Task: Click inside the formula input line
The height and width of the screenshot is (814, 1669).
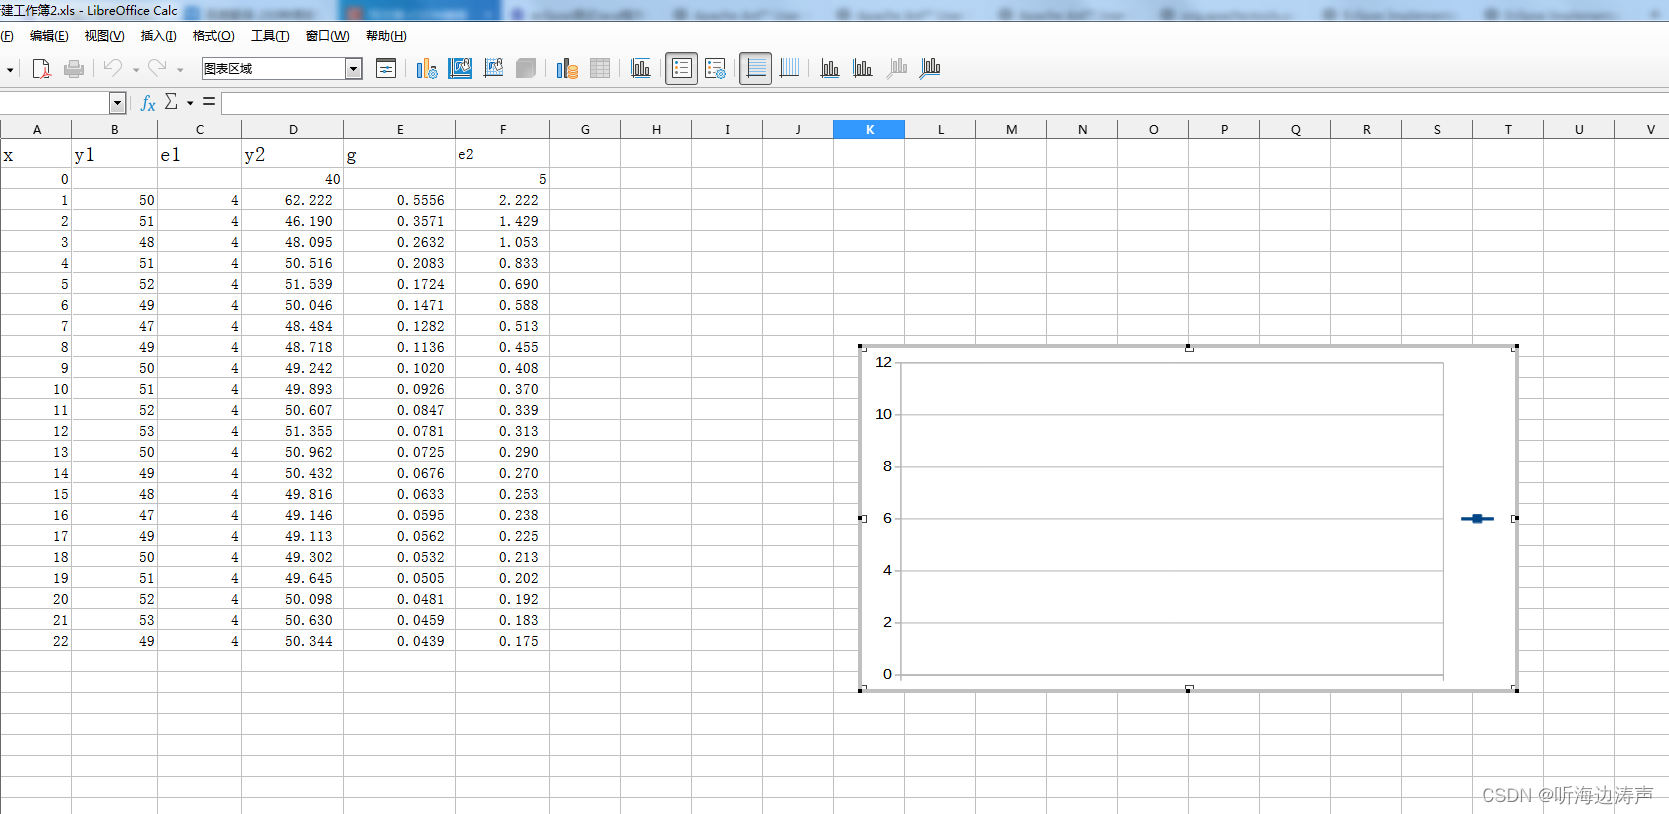Action: [x=944, y=103]
